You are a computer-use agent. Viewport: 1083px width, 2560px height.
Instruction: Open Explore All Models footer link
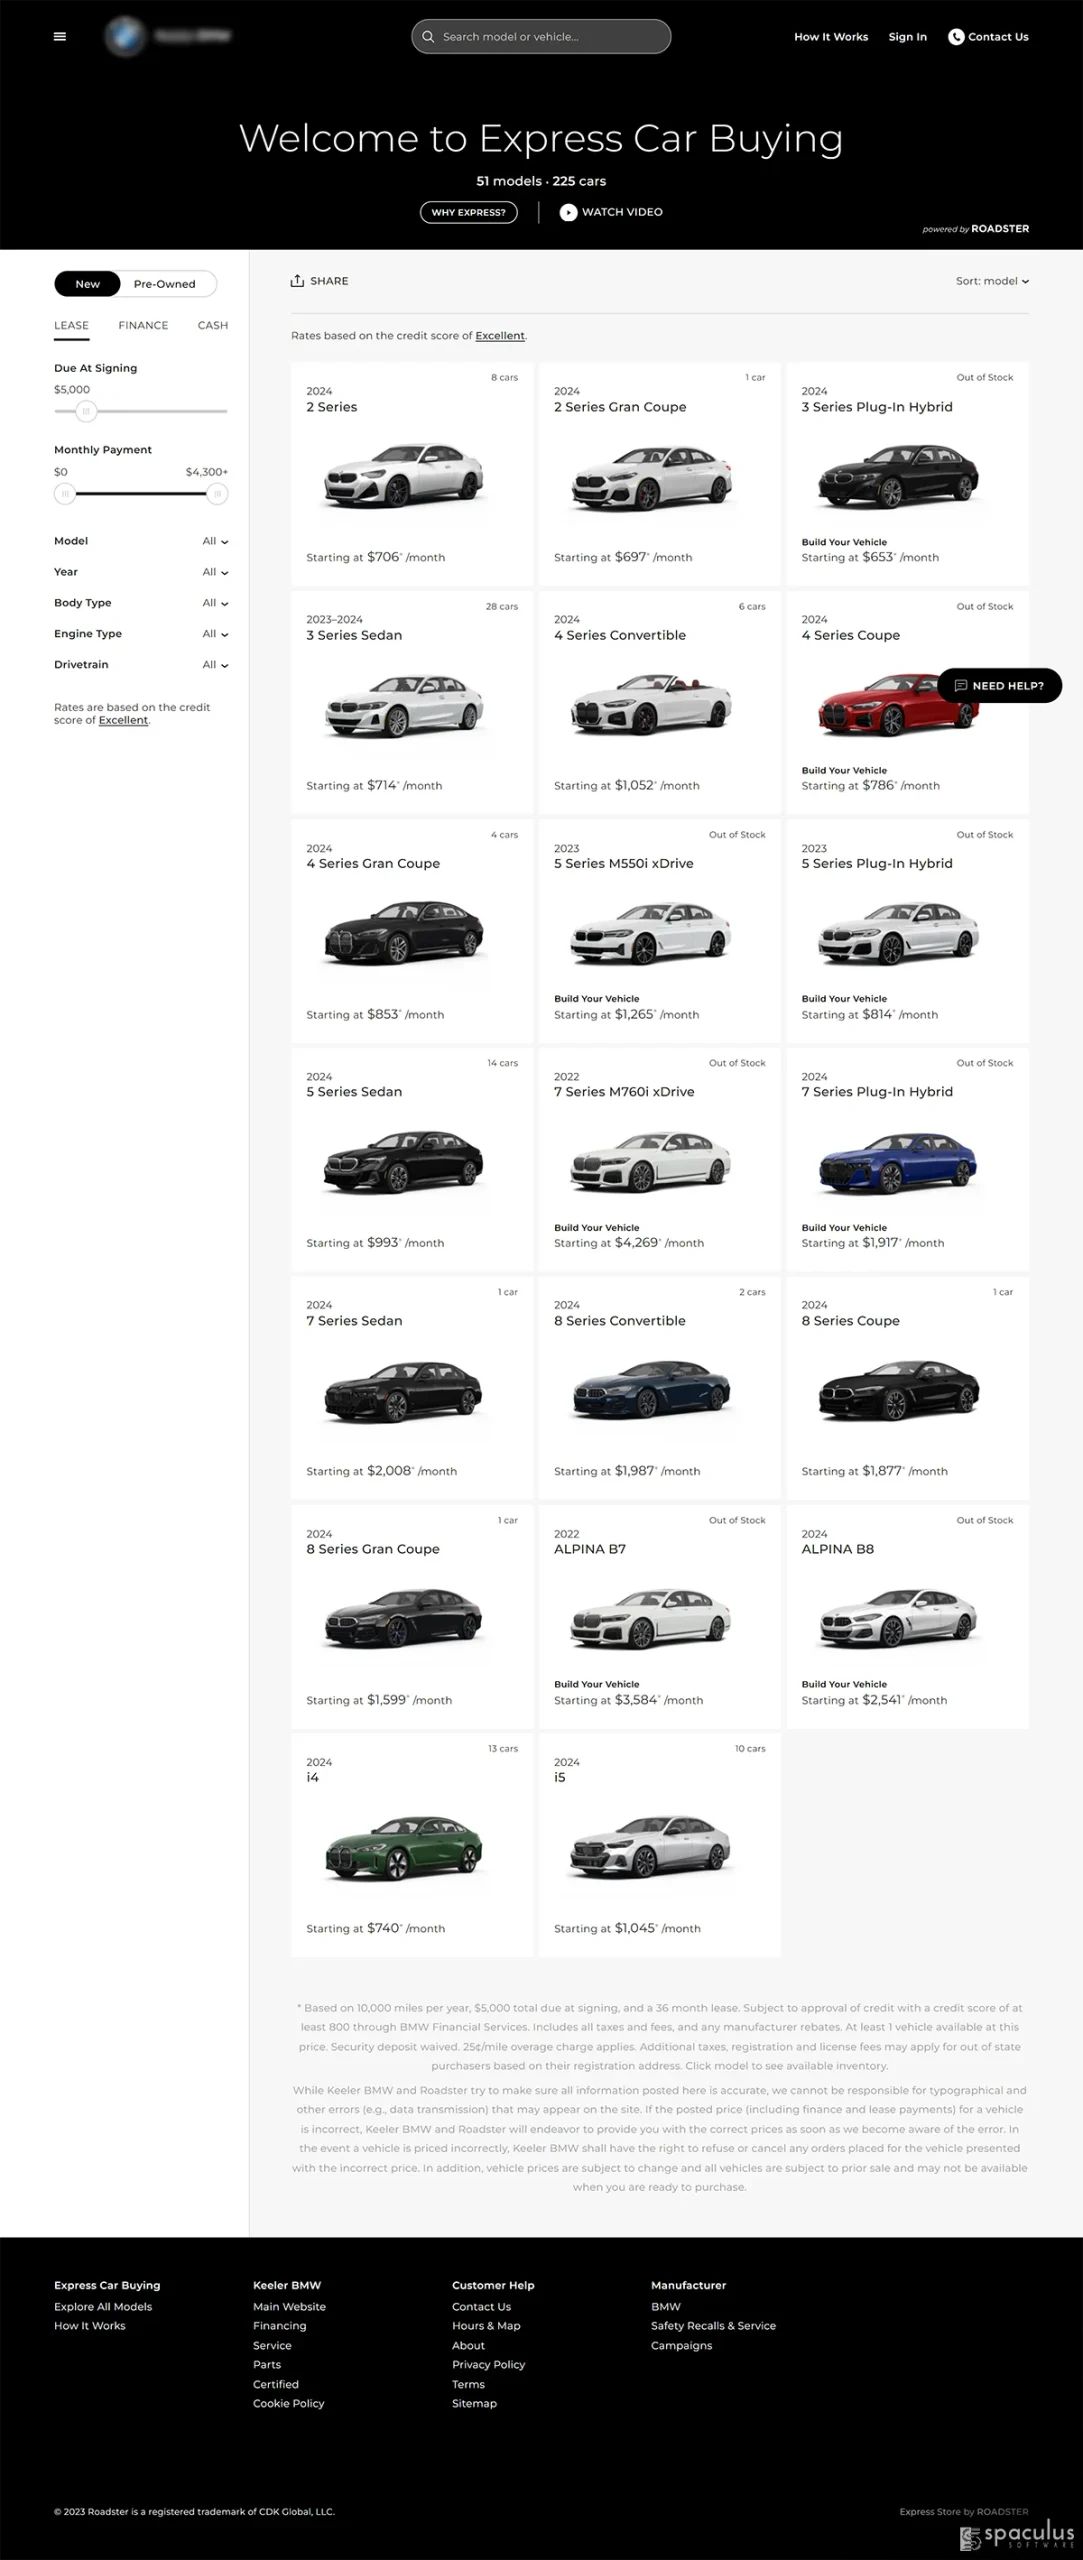pyautogui.click(x=103, y=2307)
